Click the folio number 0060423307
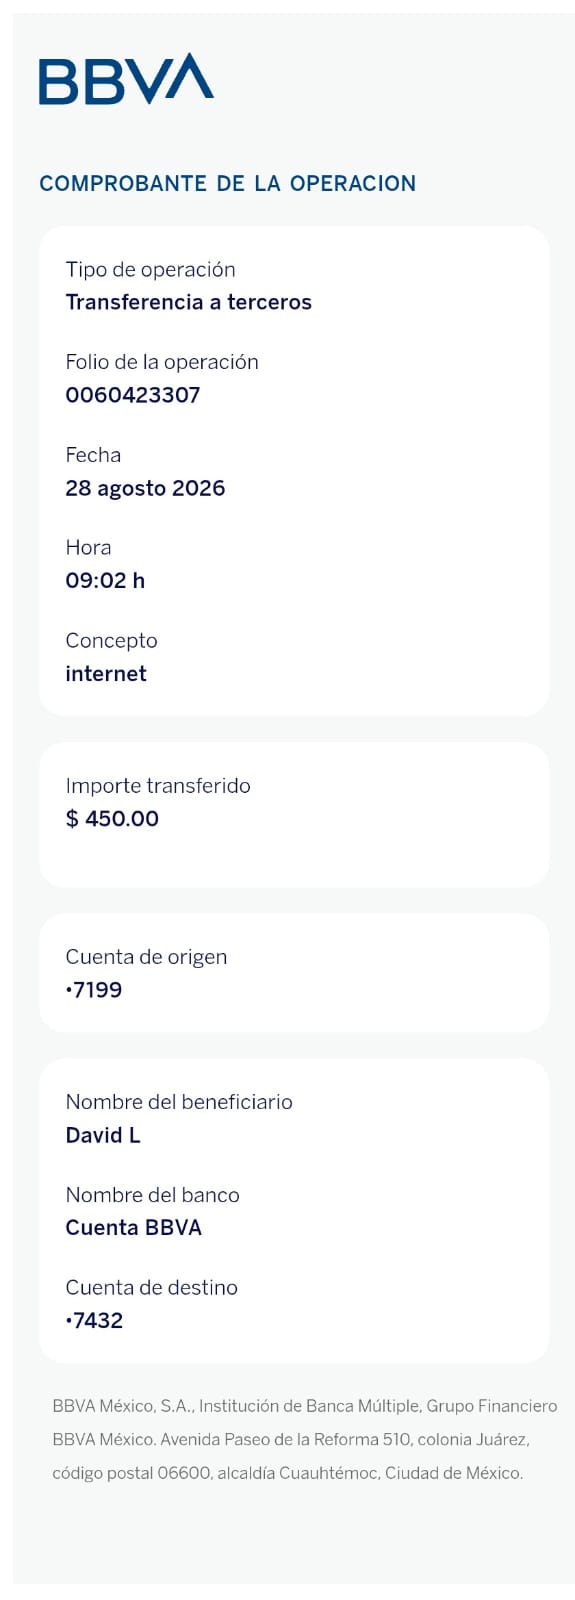 133,395
